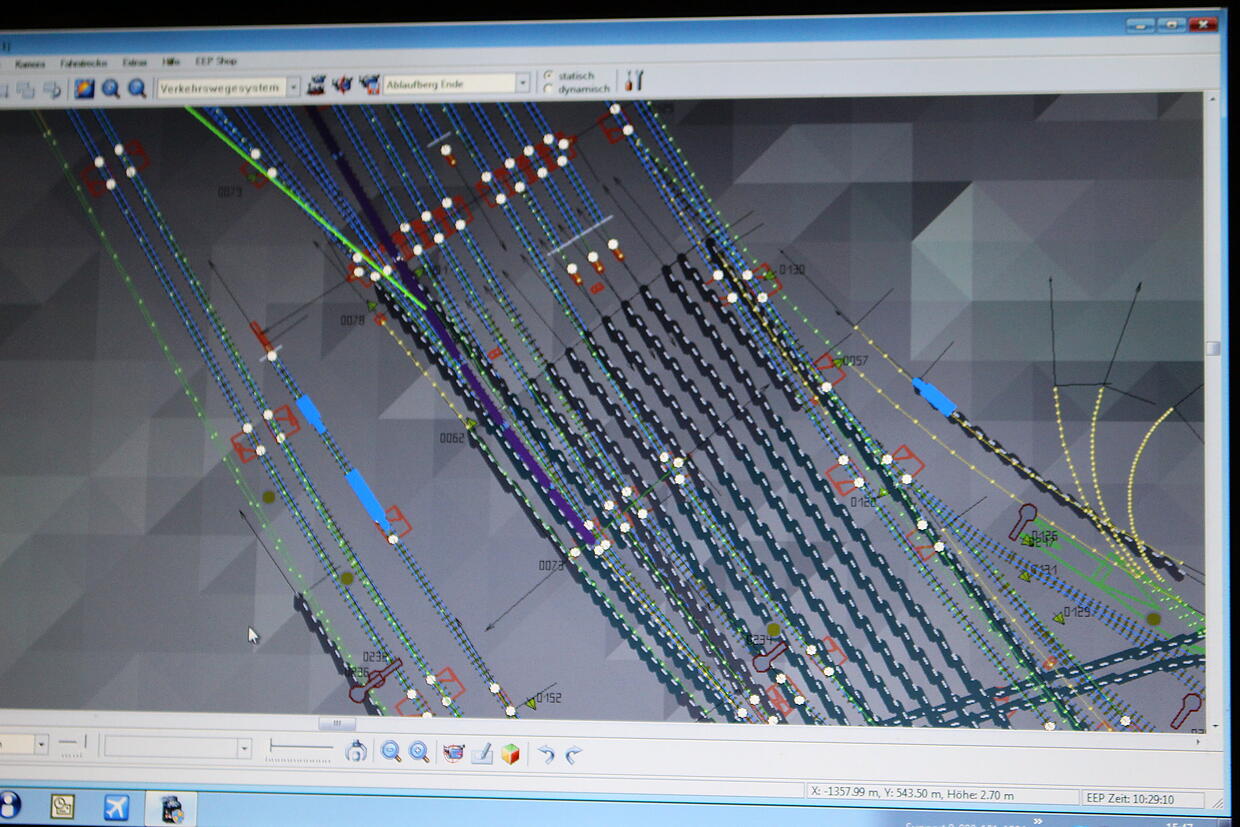Click the zoom out magnifier in bottom toolbar
The image size is (1240, 827).
pos(391,752)
